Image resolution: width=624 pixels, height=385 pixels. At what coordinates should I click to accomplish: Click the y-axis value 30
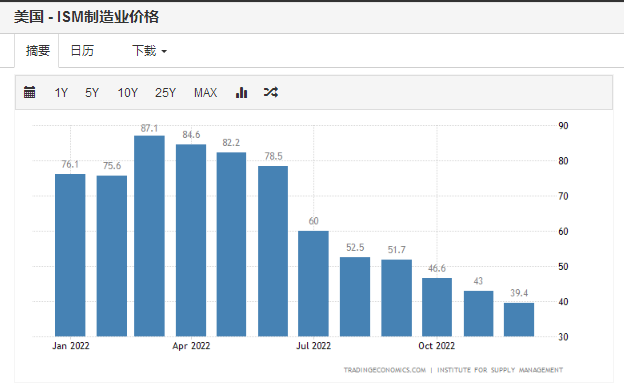(x=563, y=337)
